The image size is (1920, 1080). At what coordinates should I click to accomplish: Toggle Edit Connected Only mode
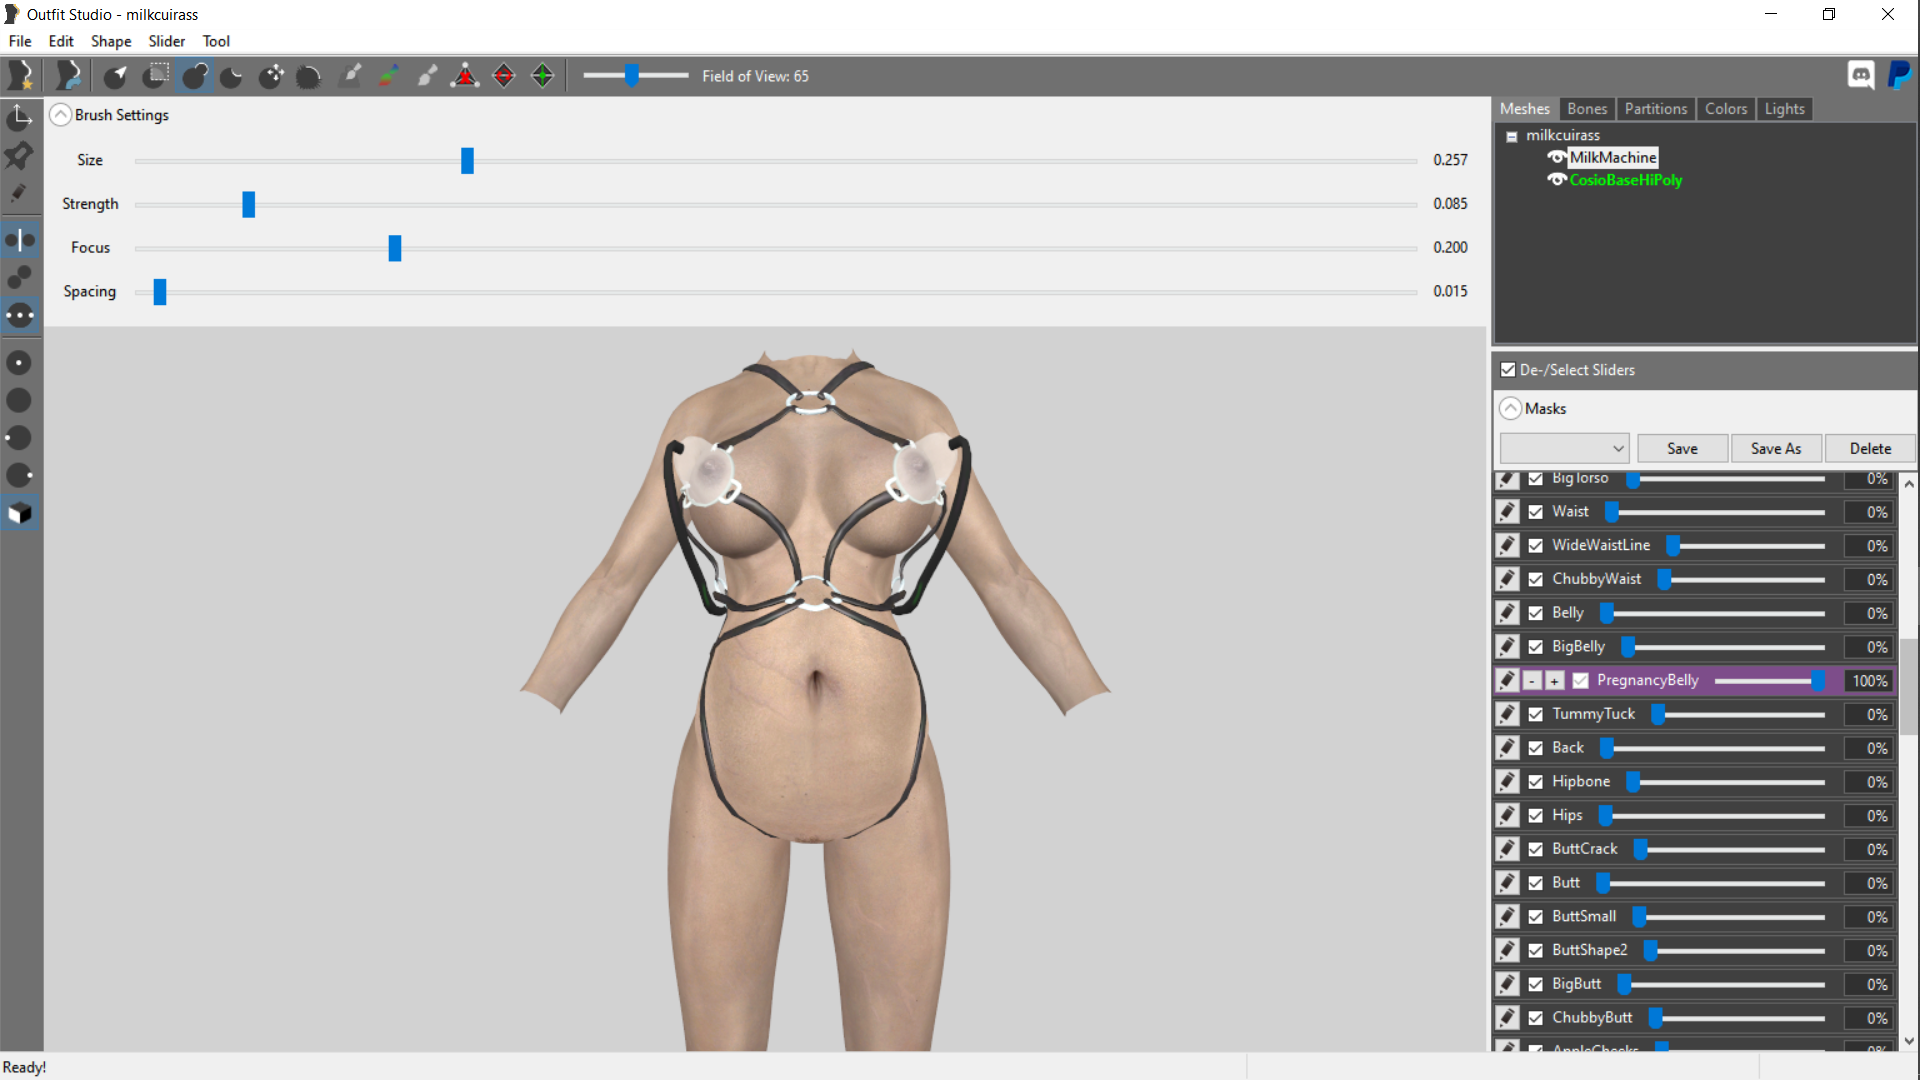(x=20, y=277)
